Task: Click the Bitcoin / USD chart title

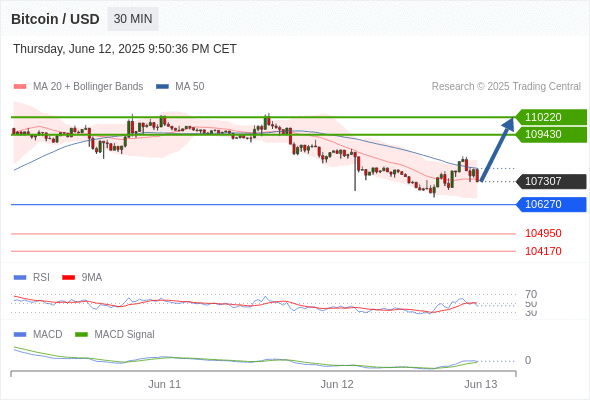Action: 55,19
